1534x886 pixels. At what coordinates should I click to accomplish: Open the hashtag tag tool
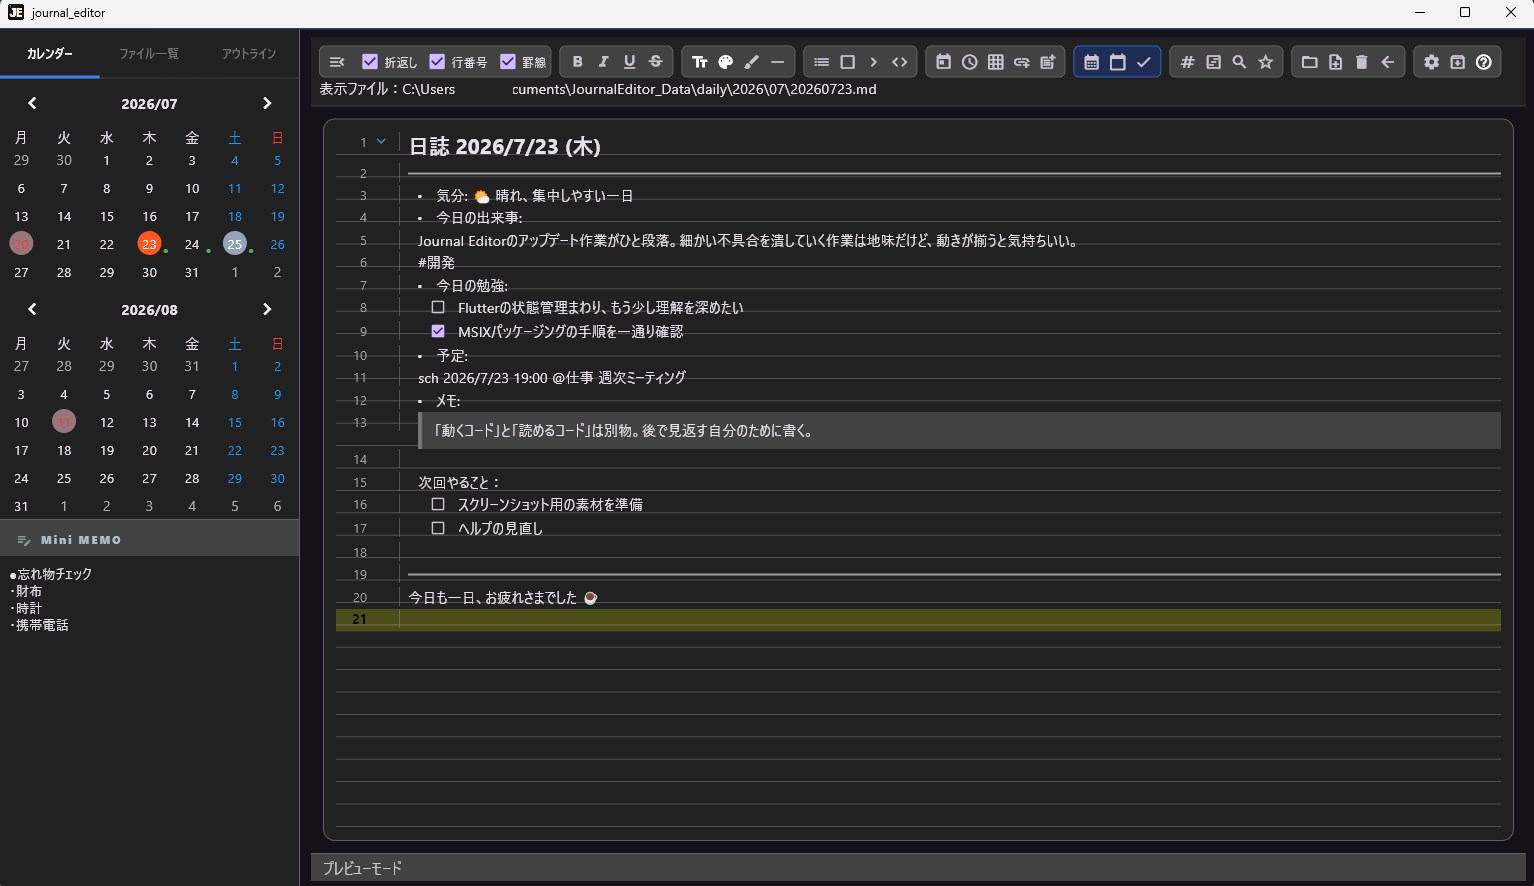tap(1187, 62)
